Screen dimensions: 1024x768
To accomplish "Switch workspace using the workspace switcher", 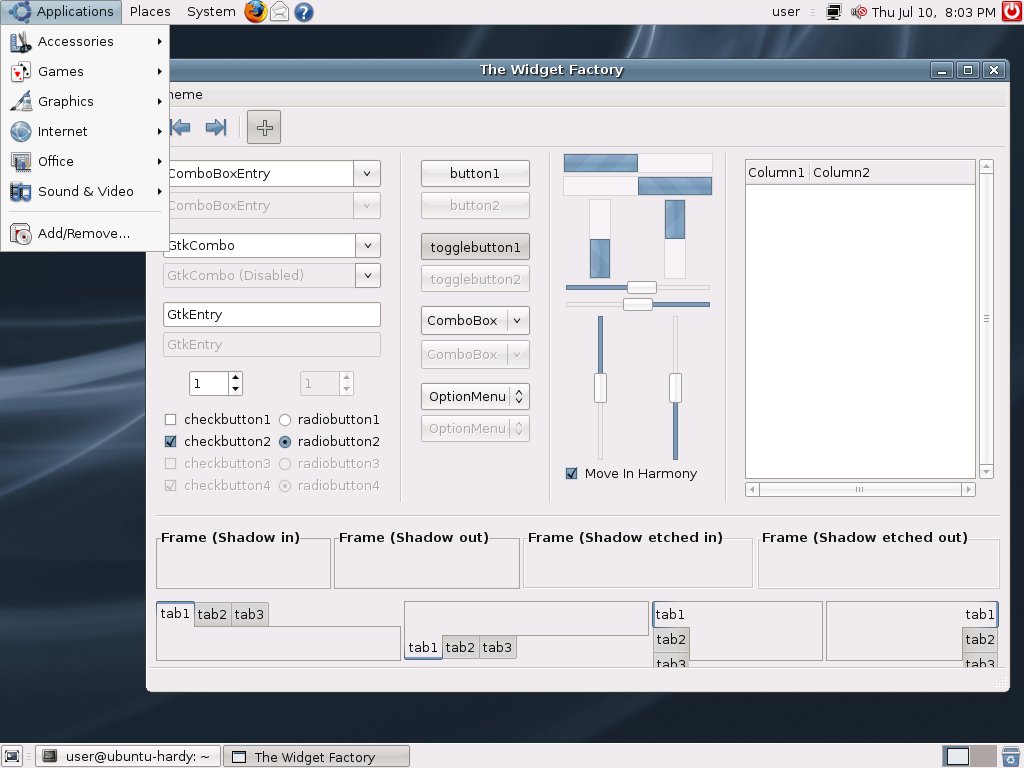I will 969,756.
